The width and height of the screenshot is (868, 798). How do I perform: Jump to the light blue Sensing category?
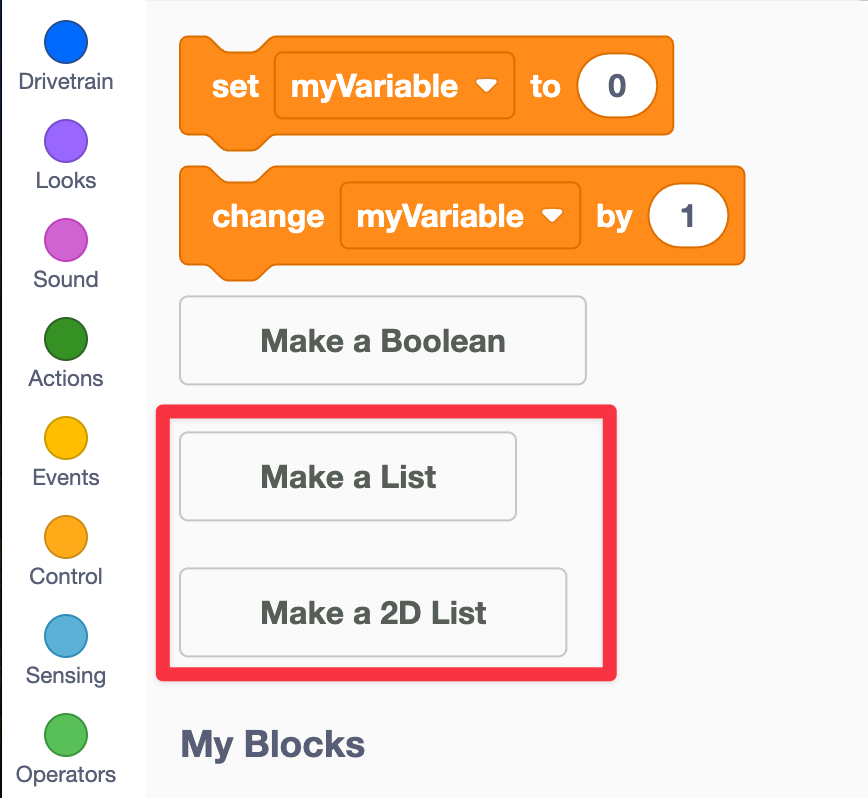point(66,636)
